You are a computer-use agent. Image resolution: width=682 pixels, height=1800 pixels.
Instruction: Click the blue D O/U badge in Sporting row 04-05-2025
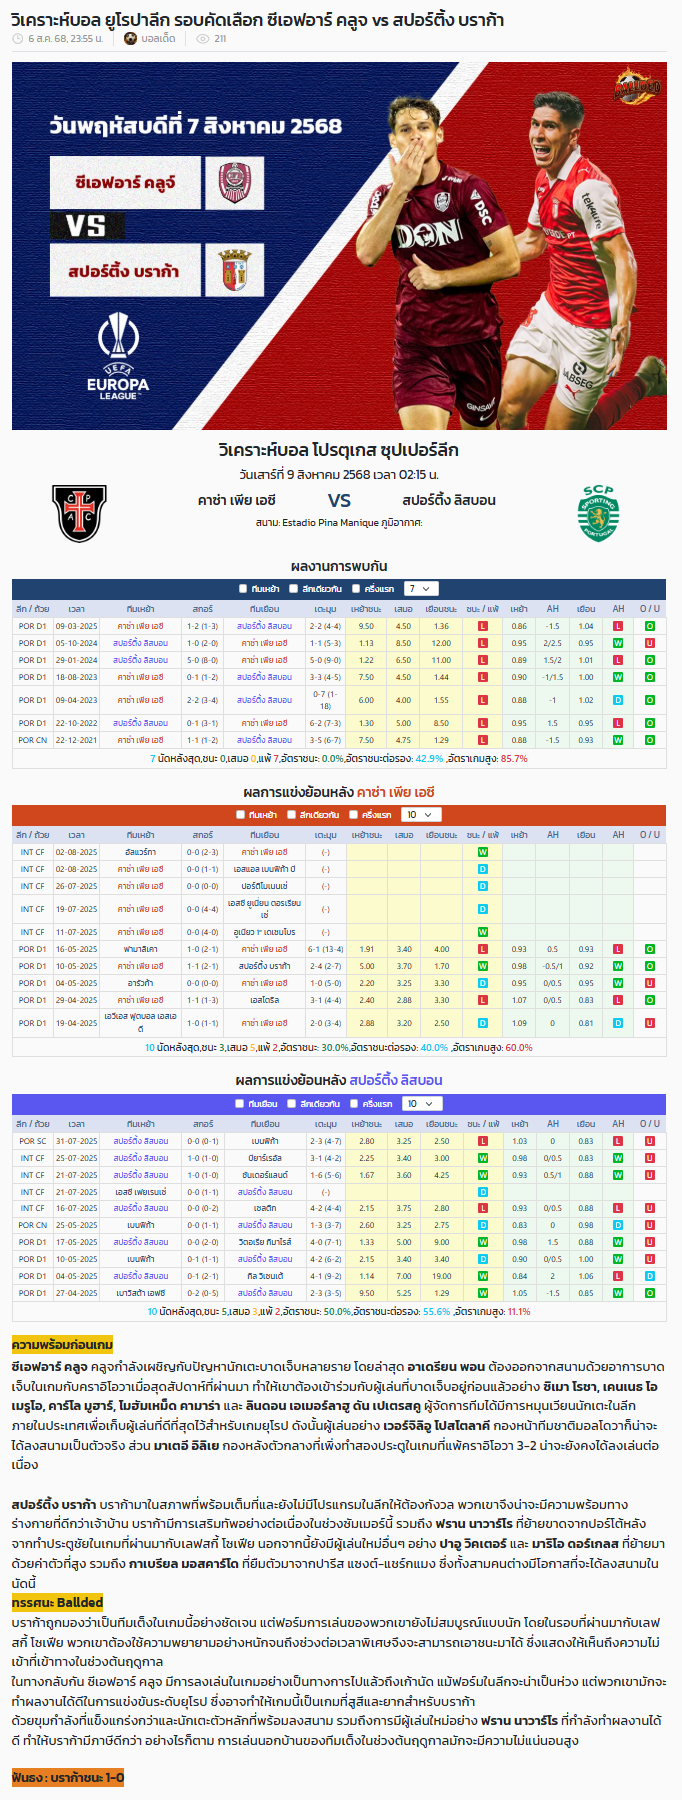pyautogui.click(x=650, y=1276)
